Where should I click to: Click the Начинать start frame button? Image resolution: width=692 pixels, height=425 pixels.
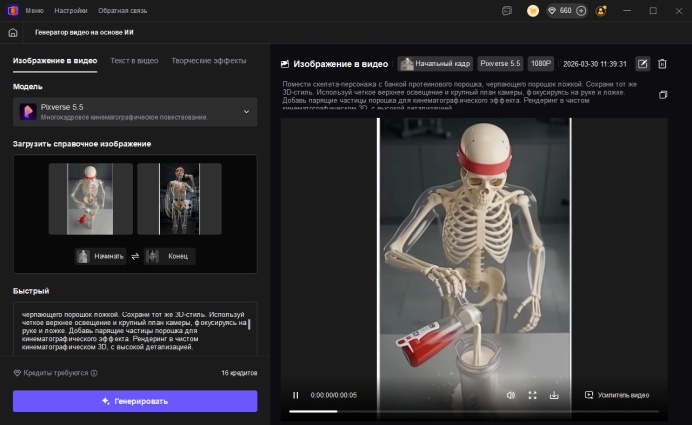[101, 256]
